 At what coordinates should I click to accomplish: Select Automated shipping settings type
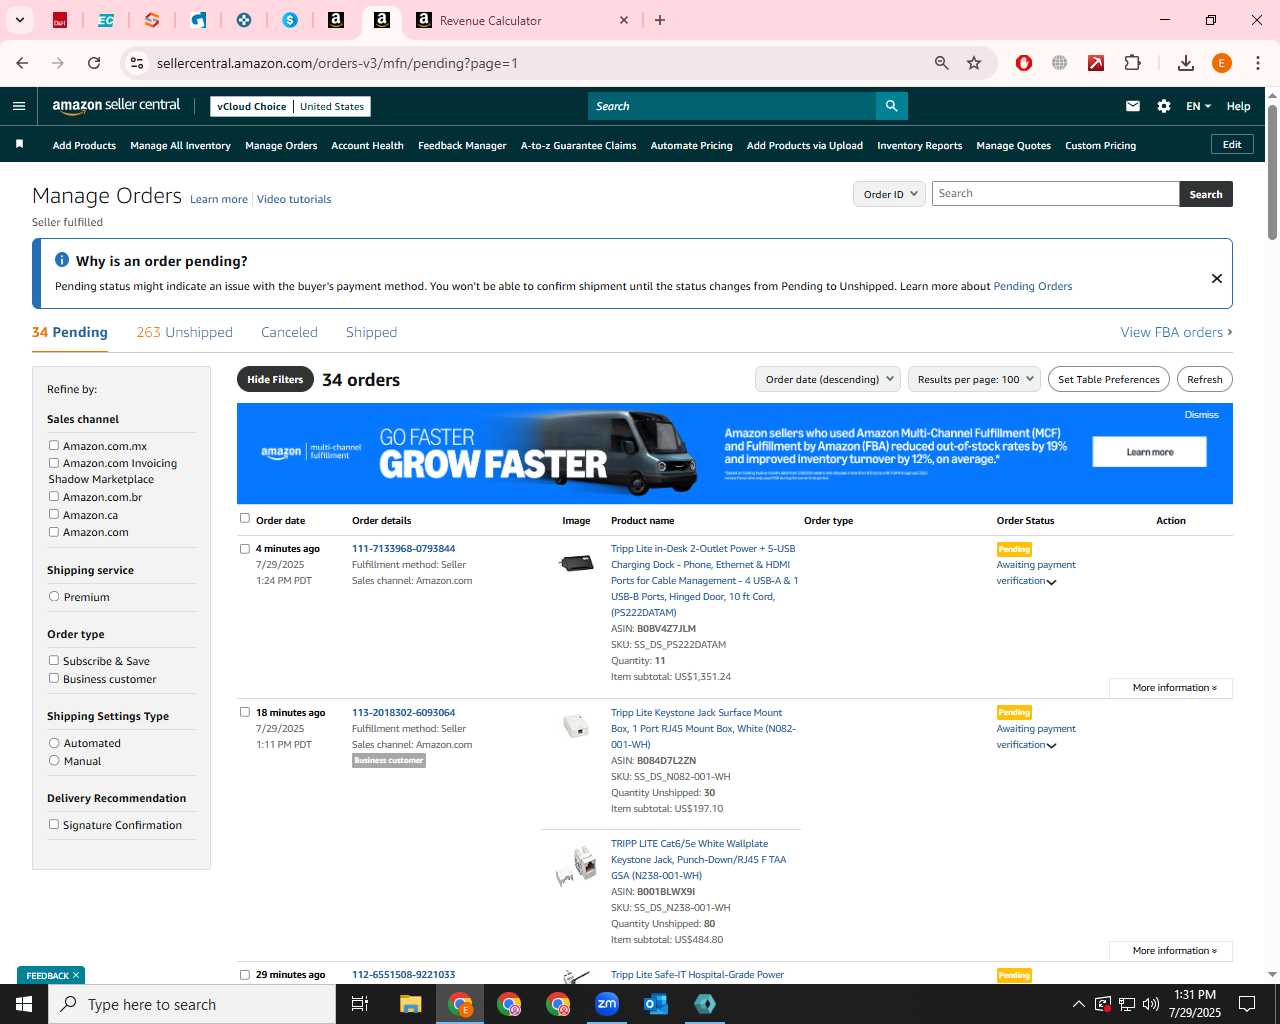[x=54, y=742]
